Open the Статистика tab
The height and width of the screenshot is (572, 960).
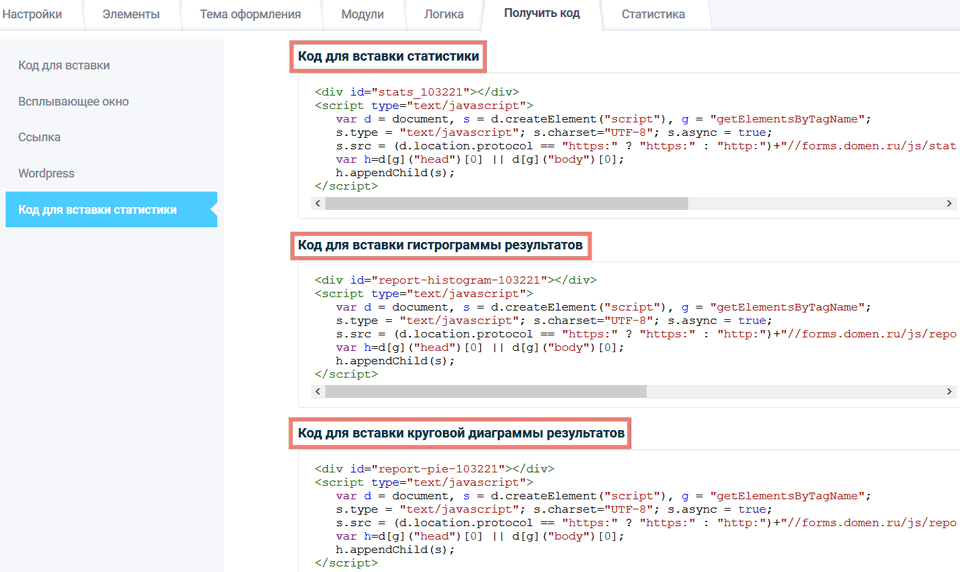click(x=653, y=15)
